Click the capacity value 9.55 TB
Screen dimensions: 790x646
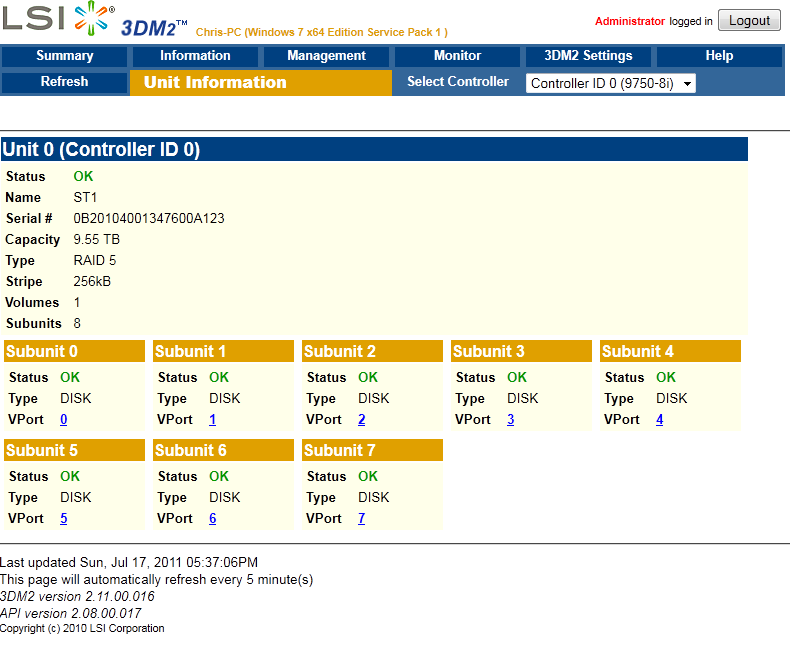(x=97, y=239)
